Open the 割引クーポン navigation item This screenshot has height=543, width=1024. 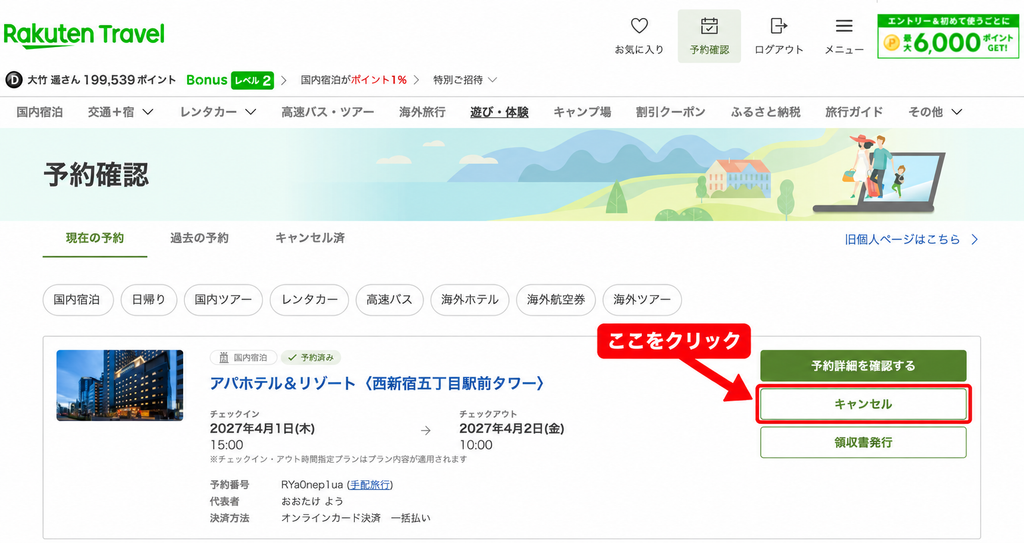(x=671, y=112)
